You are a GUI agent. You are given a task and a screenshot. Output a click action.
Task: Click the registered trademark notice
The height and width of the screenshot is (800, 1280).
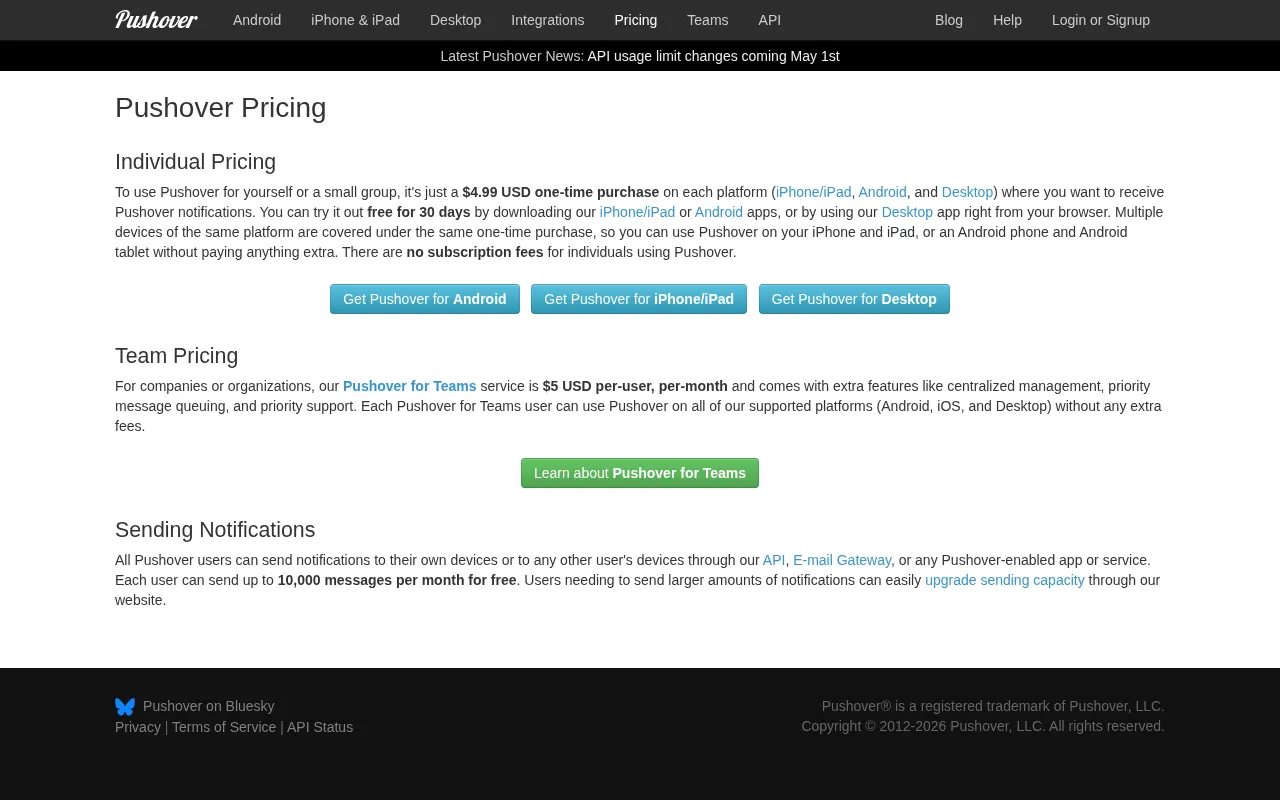tap(993, 706)
